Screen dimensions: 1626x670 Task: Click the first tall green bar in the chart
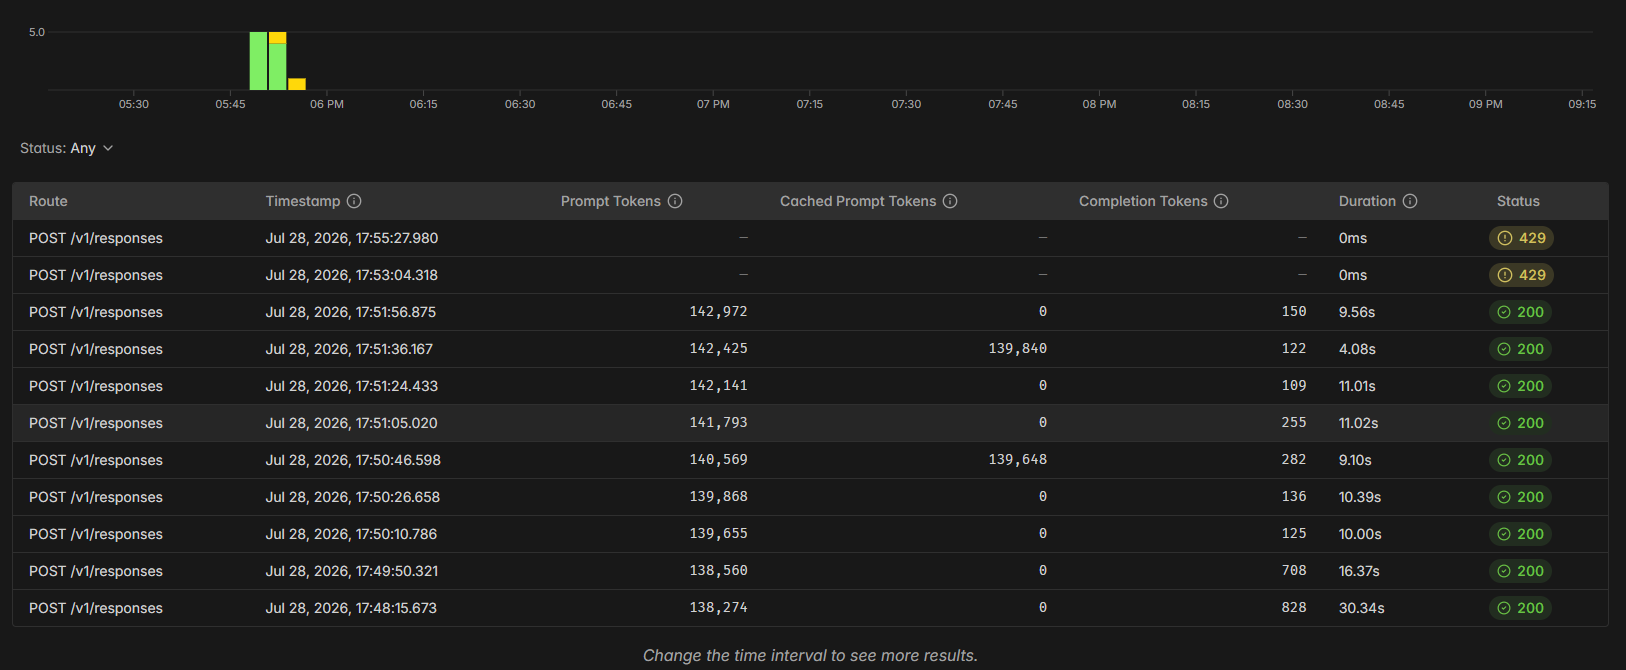pyautogui.click(x=258, y=61)
